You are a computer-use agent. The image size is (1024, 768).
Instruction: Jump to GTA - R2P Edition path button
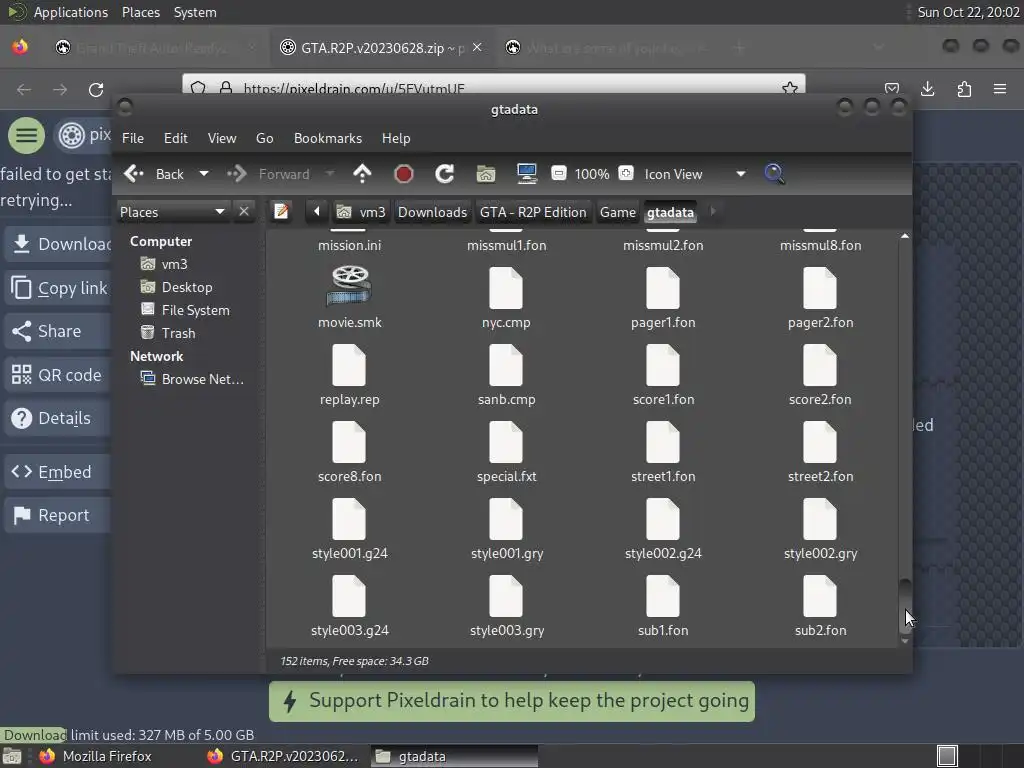click(x=533, y=212)
